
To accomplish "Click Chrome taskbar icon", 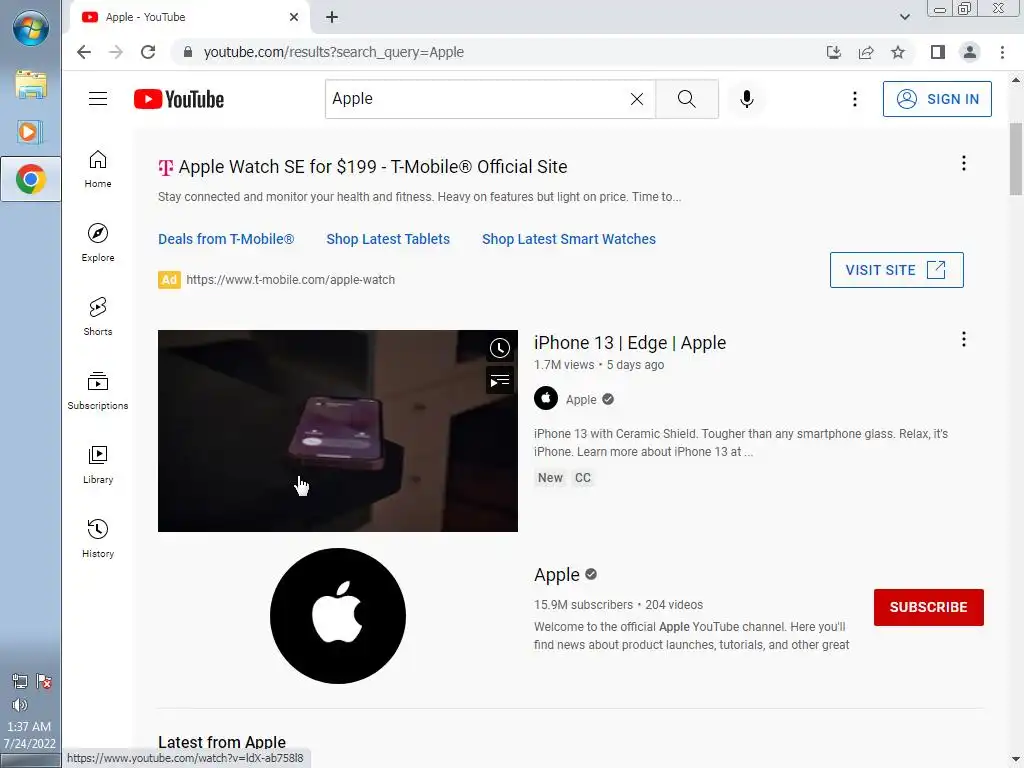I will (x=31, y=179).
